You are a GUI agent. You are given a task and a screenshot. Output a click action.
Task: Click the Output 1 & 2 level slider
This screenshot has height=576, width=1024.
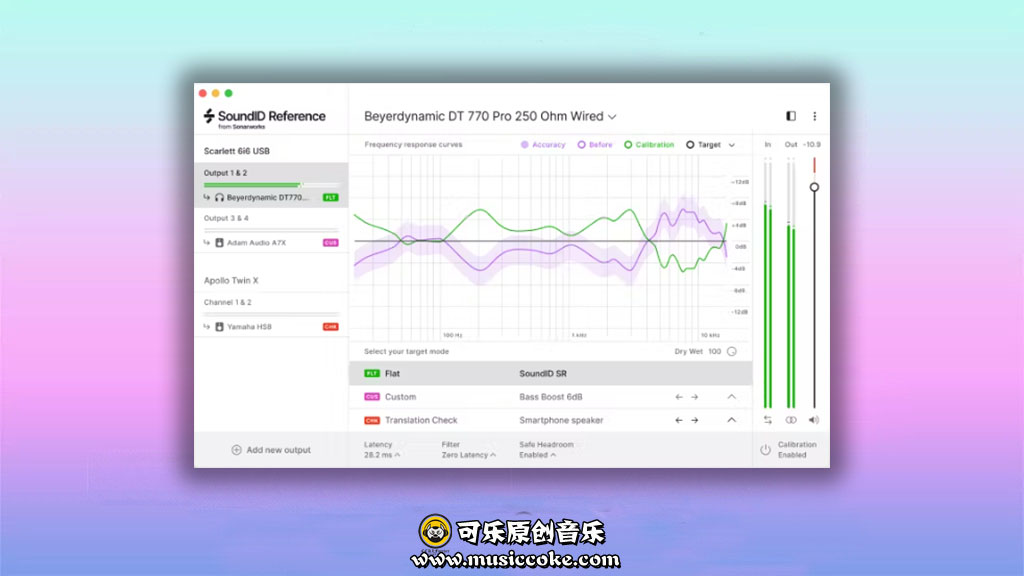271,185
